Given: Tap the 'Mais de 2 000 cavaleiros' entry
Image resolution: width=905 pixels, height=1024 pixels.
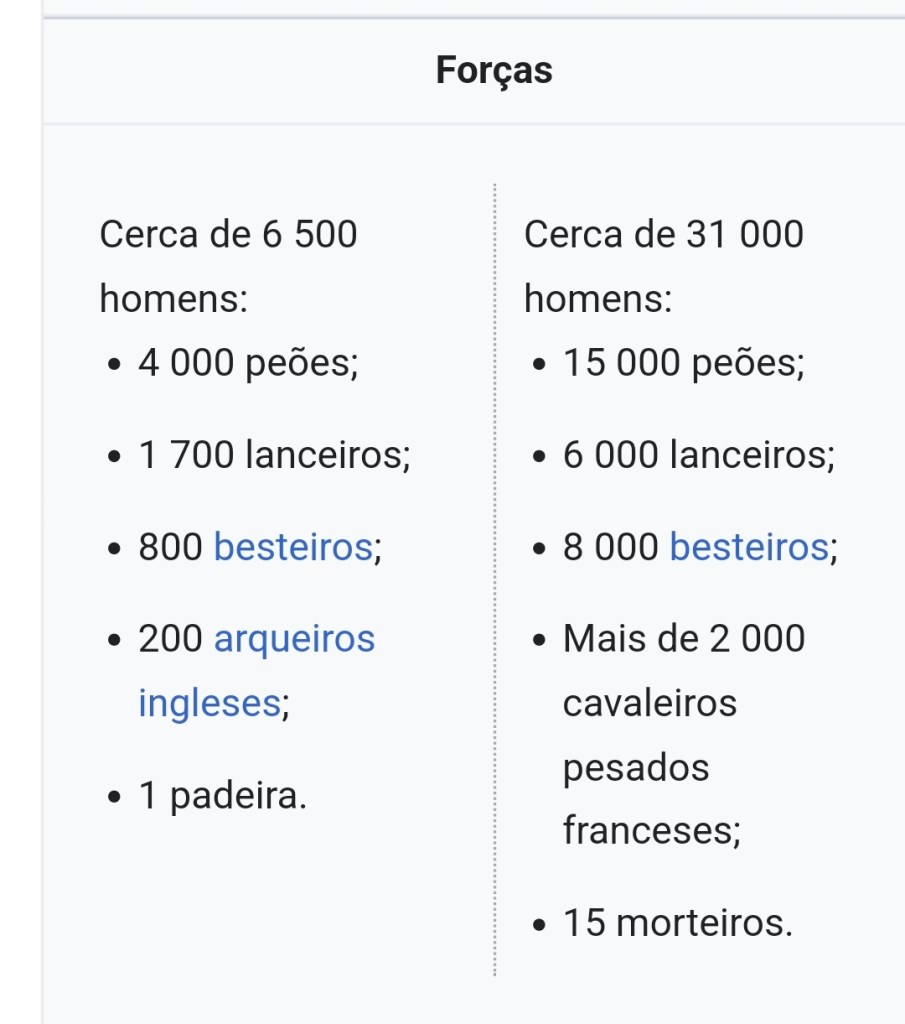Looking at the screenshot, I should pos(684,670).
